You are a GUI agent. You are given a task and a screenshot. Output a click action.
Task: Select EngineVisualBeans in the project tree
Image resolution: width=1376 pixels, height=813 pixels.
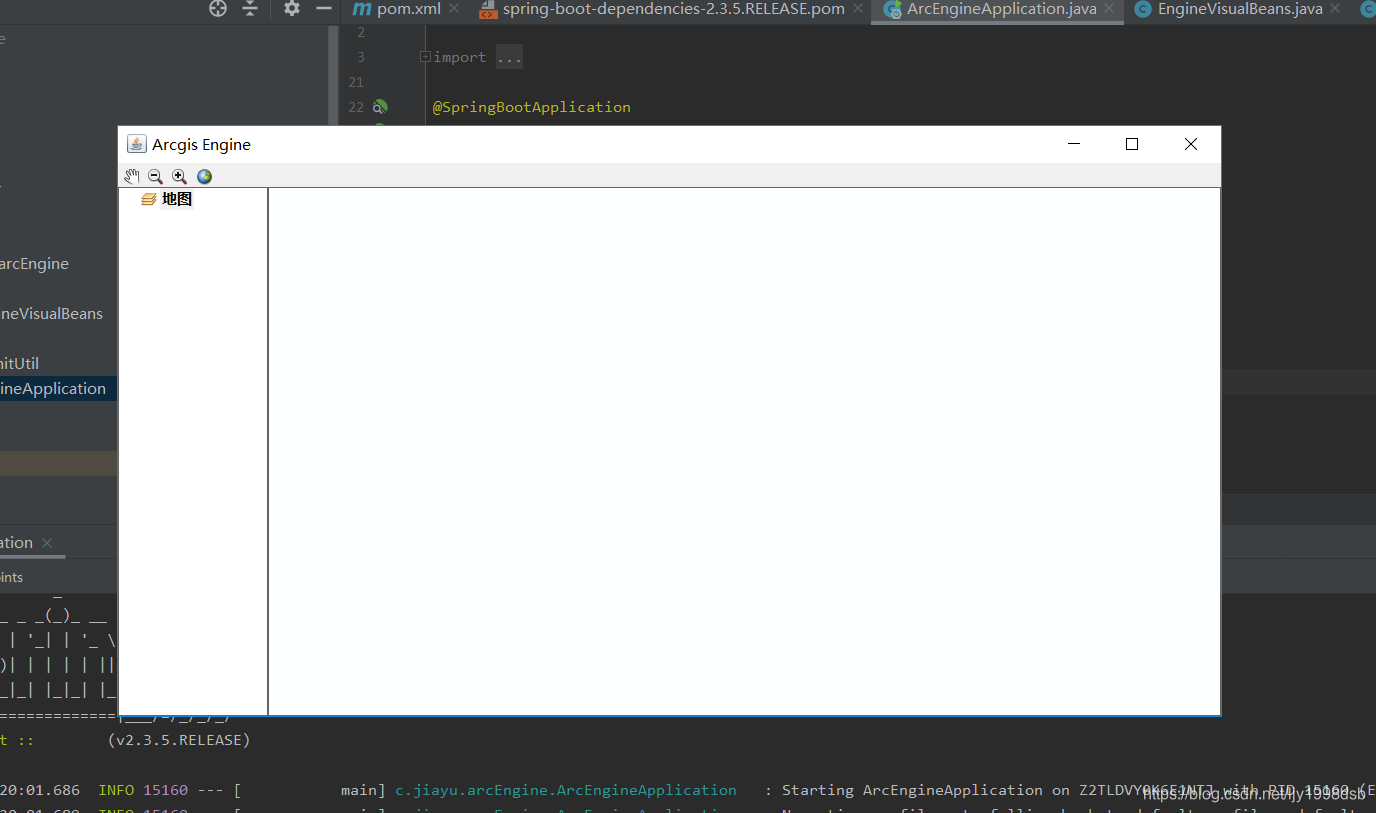click(x=51, y=313)
